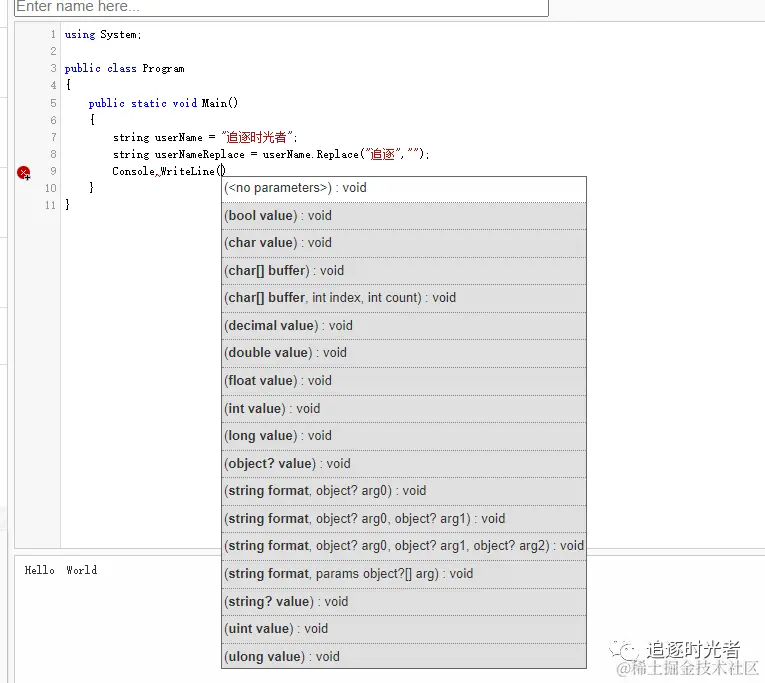Select the "(<no parameters>) : void" overload
This screenshot has height=683, width=765.
(404, 188)
